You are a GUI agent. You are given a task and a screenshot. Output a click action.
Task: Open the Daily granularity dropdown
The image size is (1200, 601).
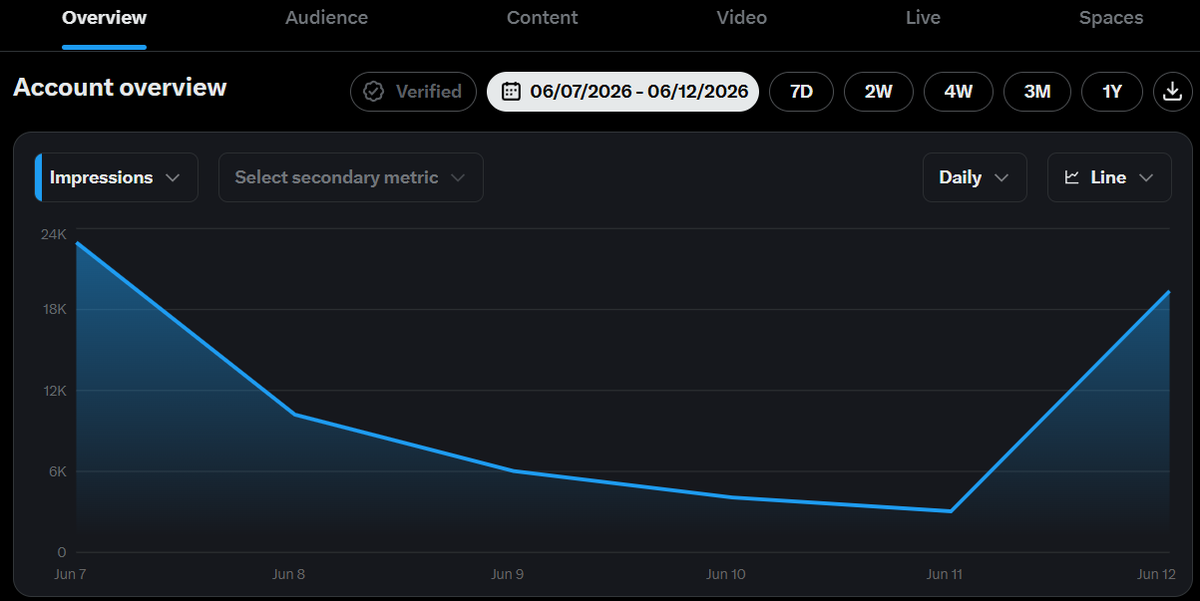pyautogui.click(x=975, y=178)
